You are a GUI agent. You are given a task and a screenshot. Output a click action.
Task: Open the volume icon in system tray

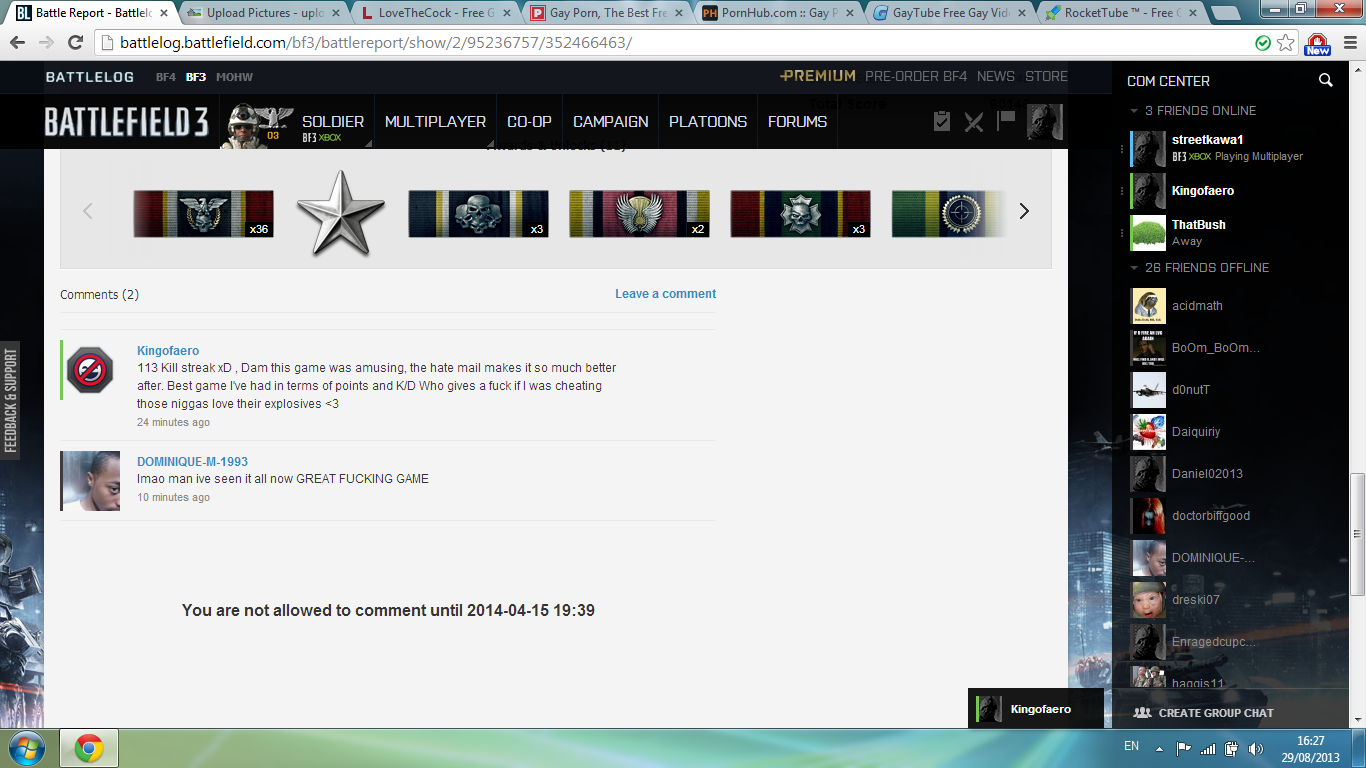1255,748
